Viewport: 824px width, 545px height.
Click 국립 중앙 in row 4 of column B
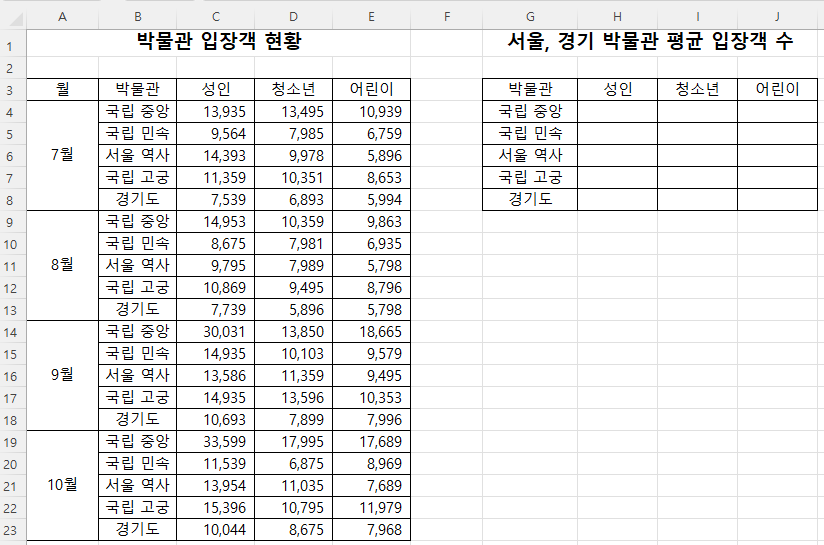pyautogui.click(x=137, y=111)
